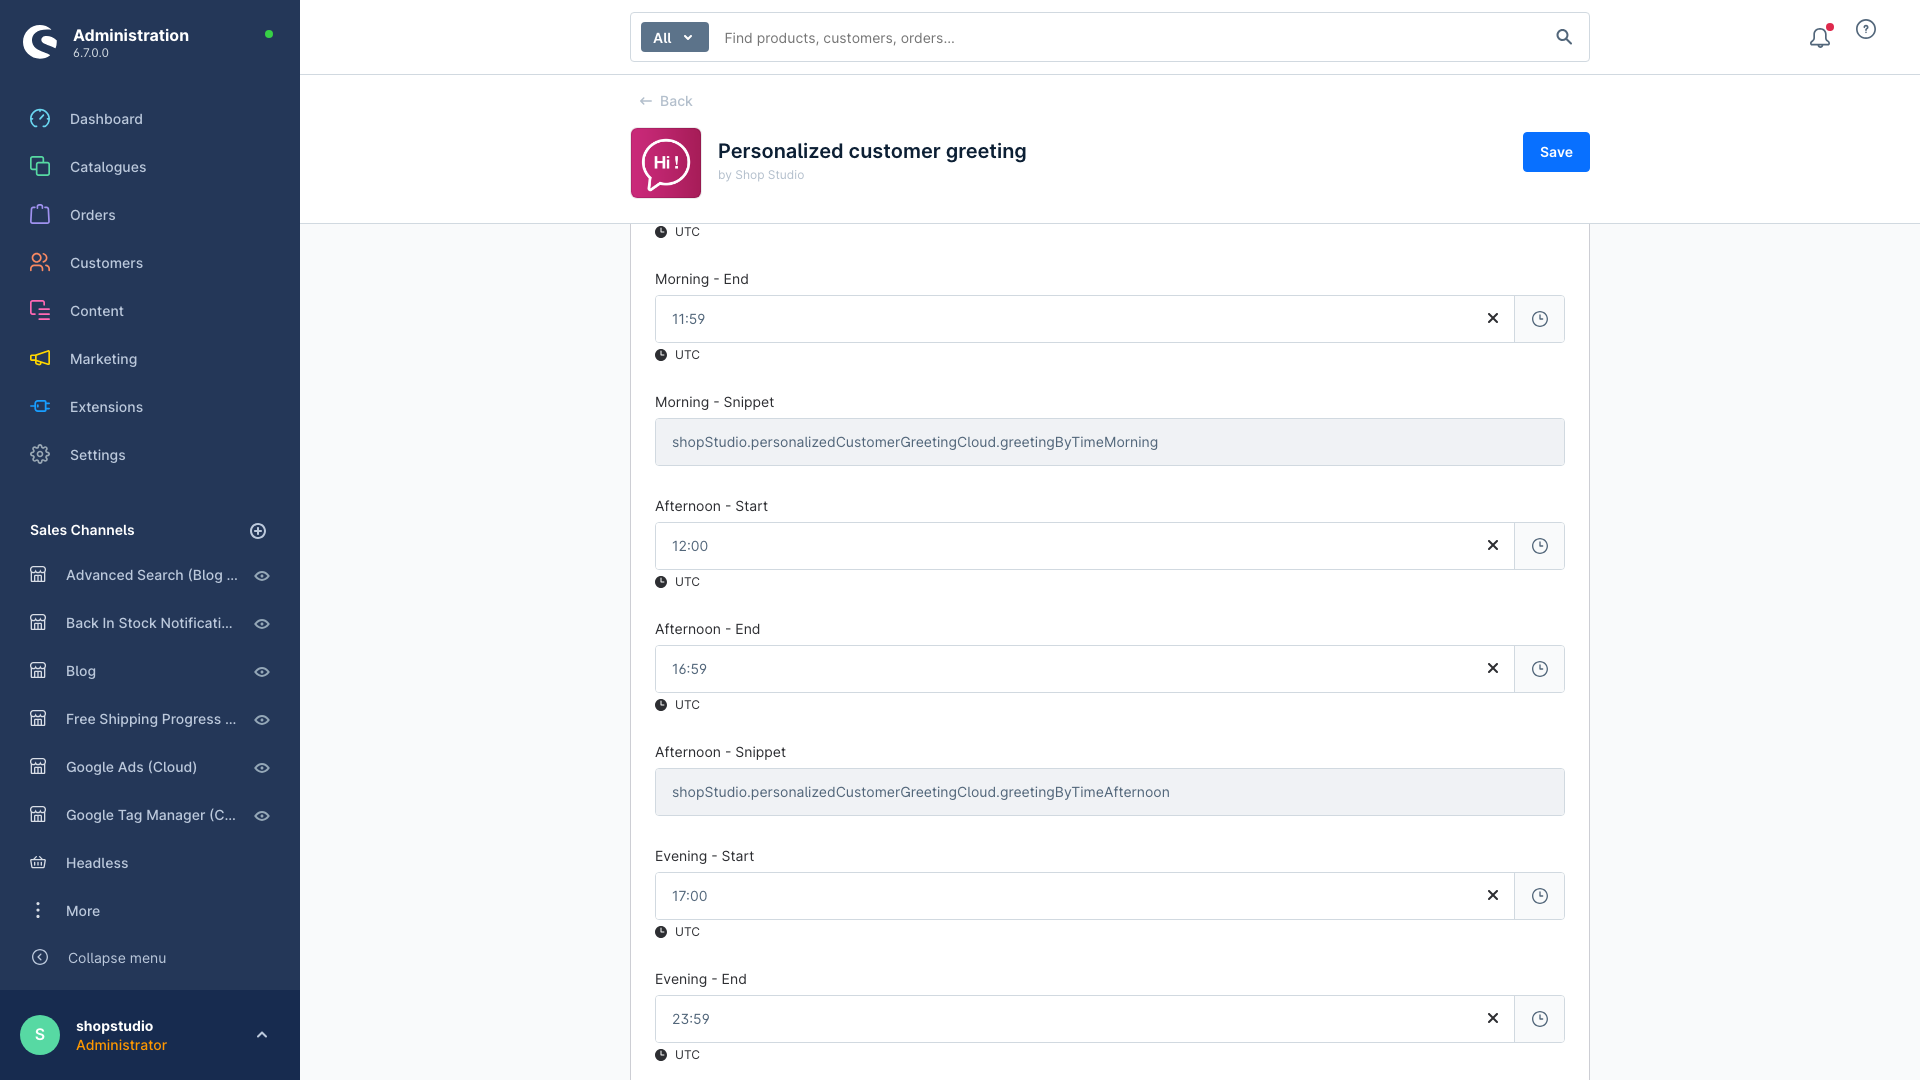Click the Personalized customer greeting plugin icon
Viewport: 1920px width, 1080px height.
[666, 163]
